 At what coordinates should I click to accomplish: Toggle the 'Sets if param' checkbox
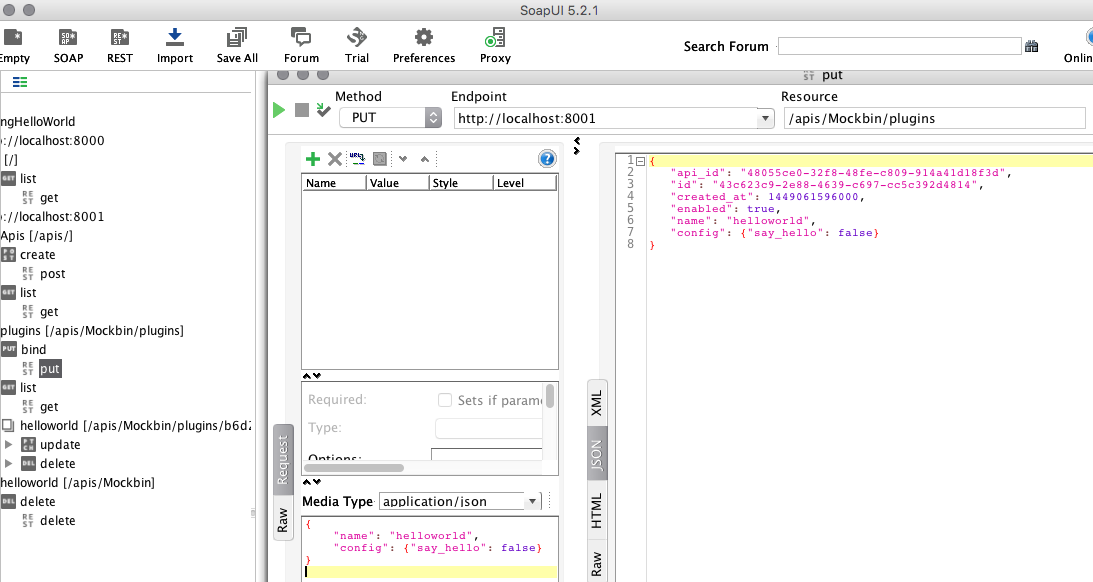(x=444, y=399)
